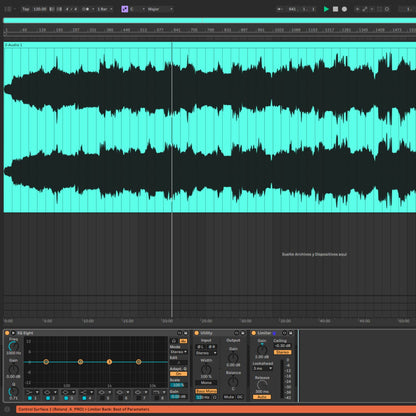Toggle the Utility Bass Mono button
This screenshot has width=416, height=416.
coord(206,391)
